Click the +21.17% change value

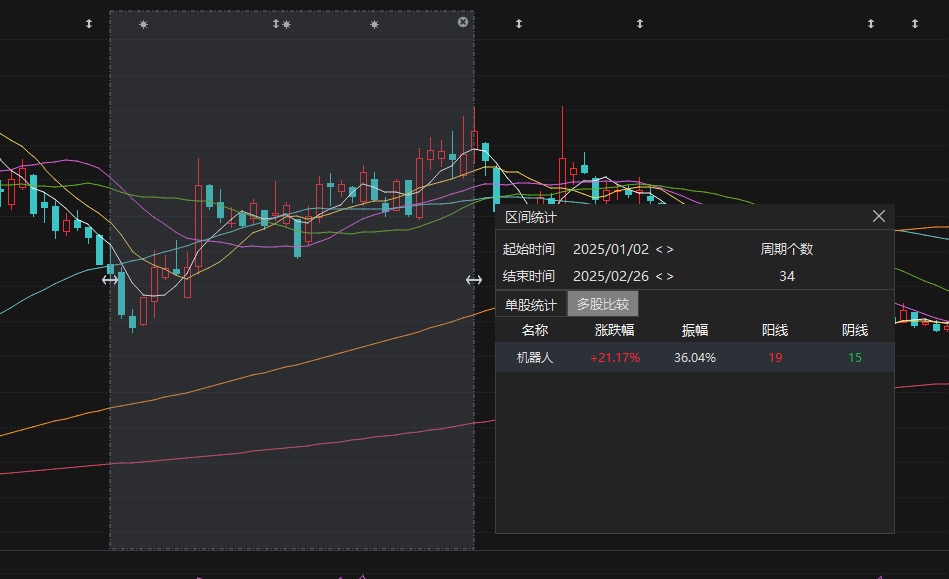coord(615,358)
